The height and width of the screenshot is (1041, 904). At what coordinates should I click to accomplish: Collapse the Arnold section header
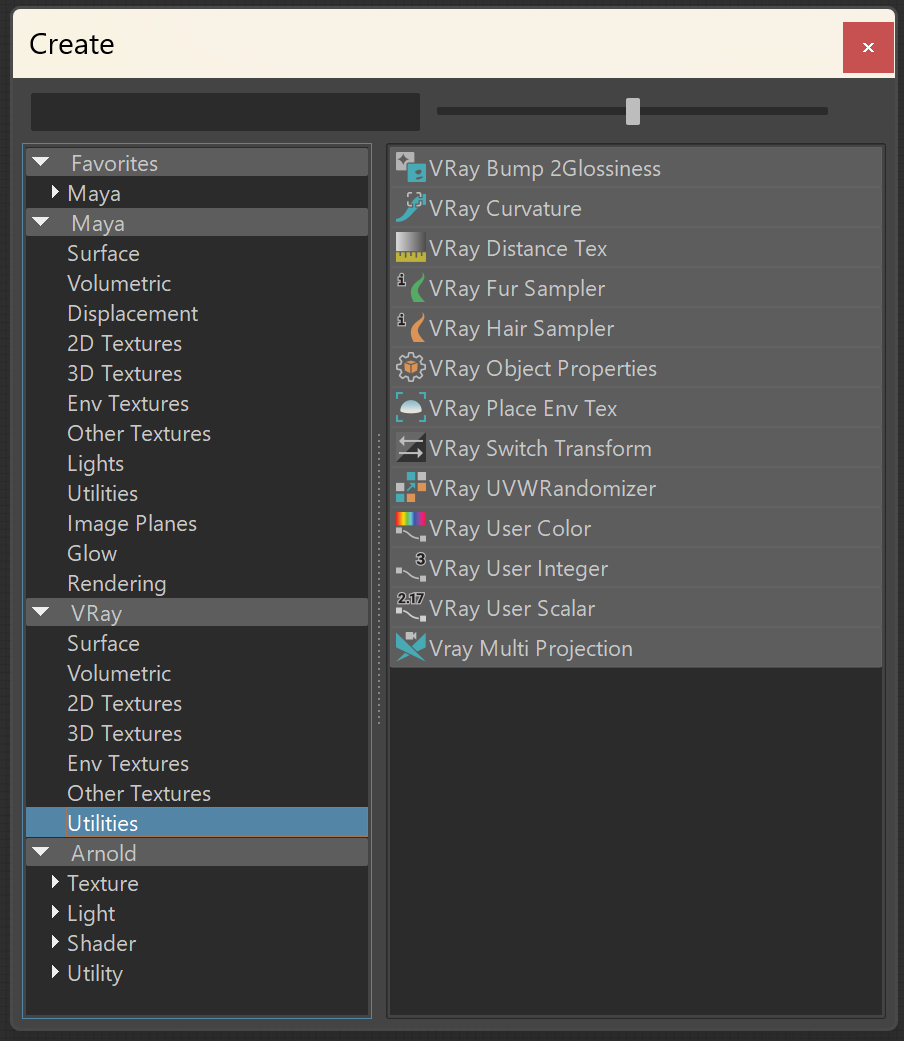pyautogui.click(x=41, y=851)
